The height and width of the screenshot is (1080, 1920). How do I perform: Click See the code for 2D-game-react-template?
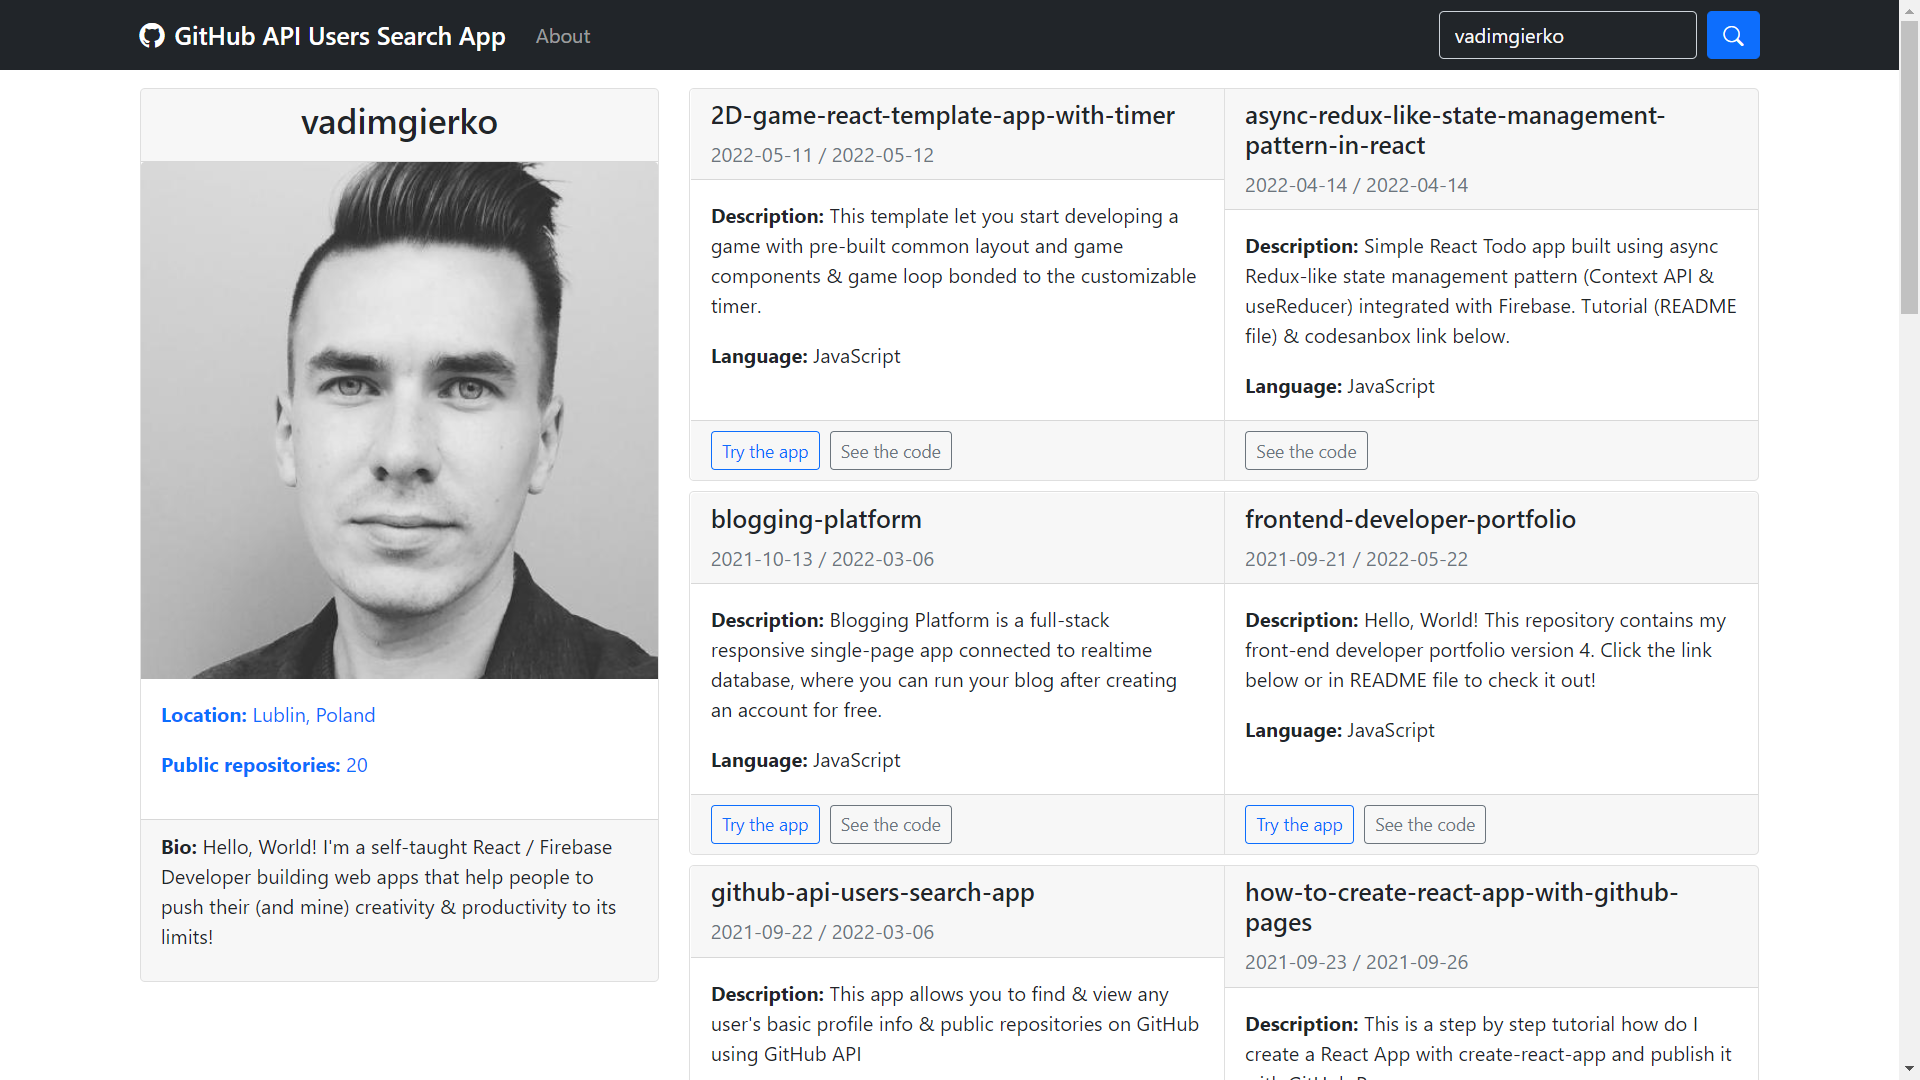click(891, 451)
